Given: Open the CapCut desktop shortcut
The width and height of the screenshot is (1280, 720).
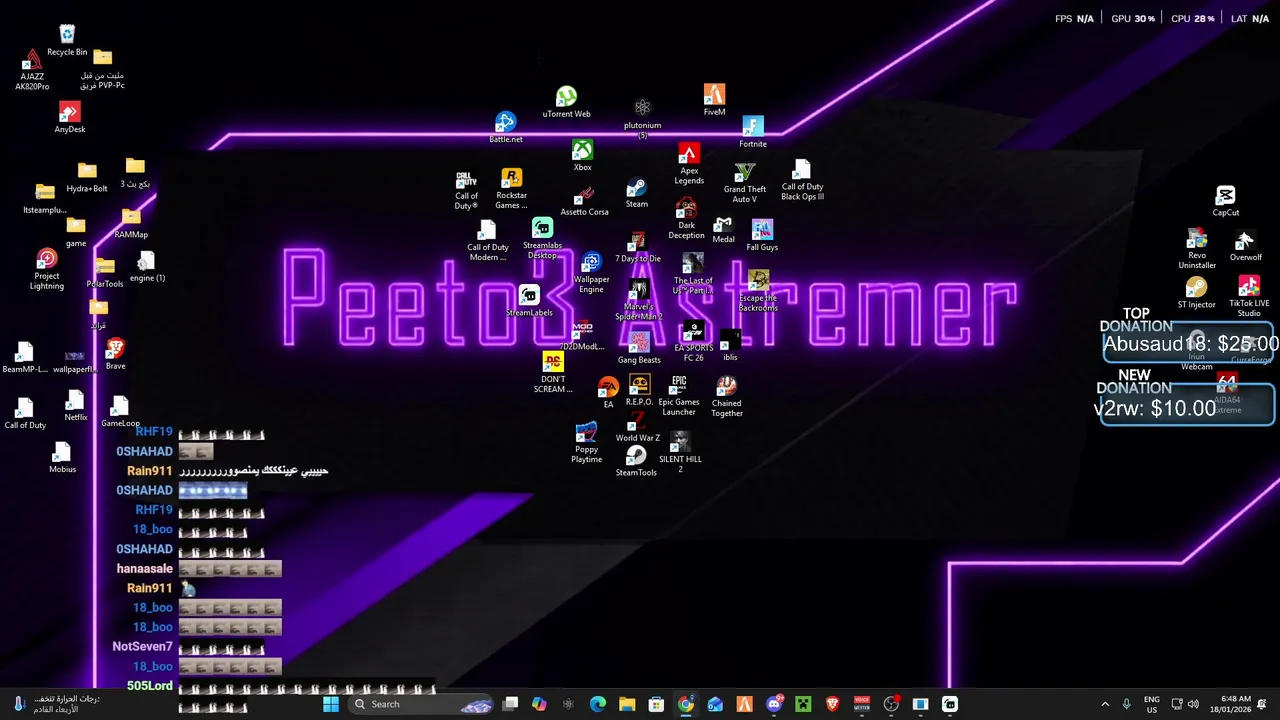Looking at the screenshot, I should click(x=1226, y=201).
